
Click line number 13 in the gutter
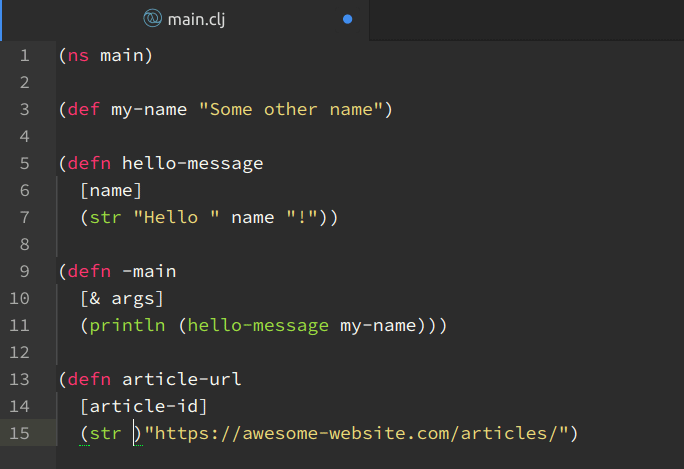19,380
